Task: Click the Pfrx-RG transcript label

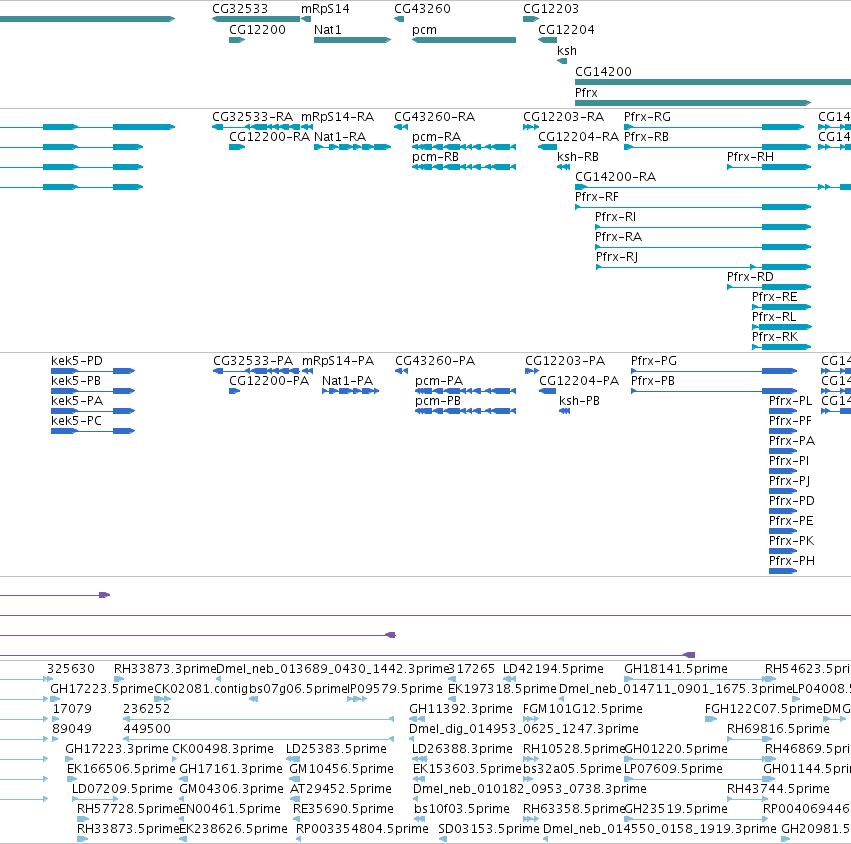Action: click(647, 117)
